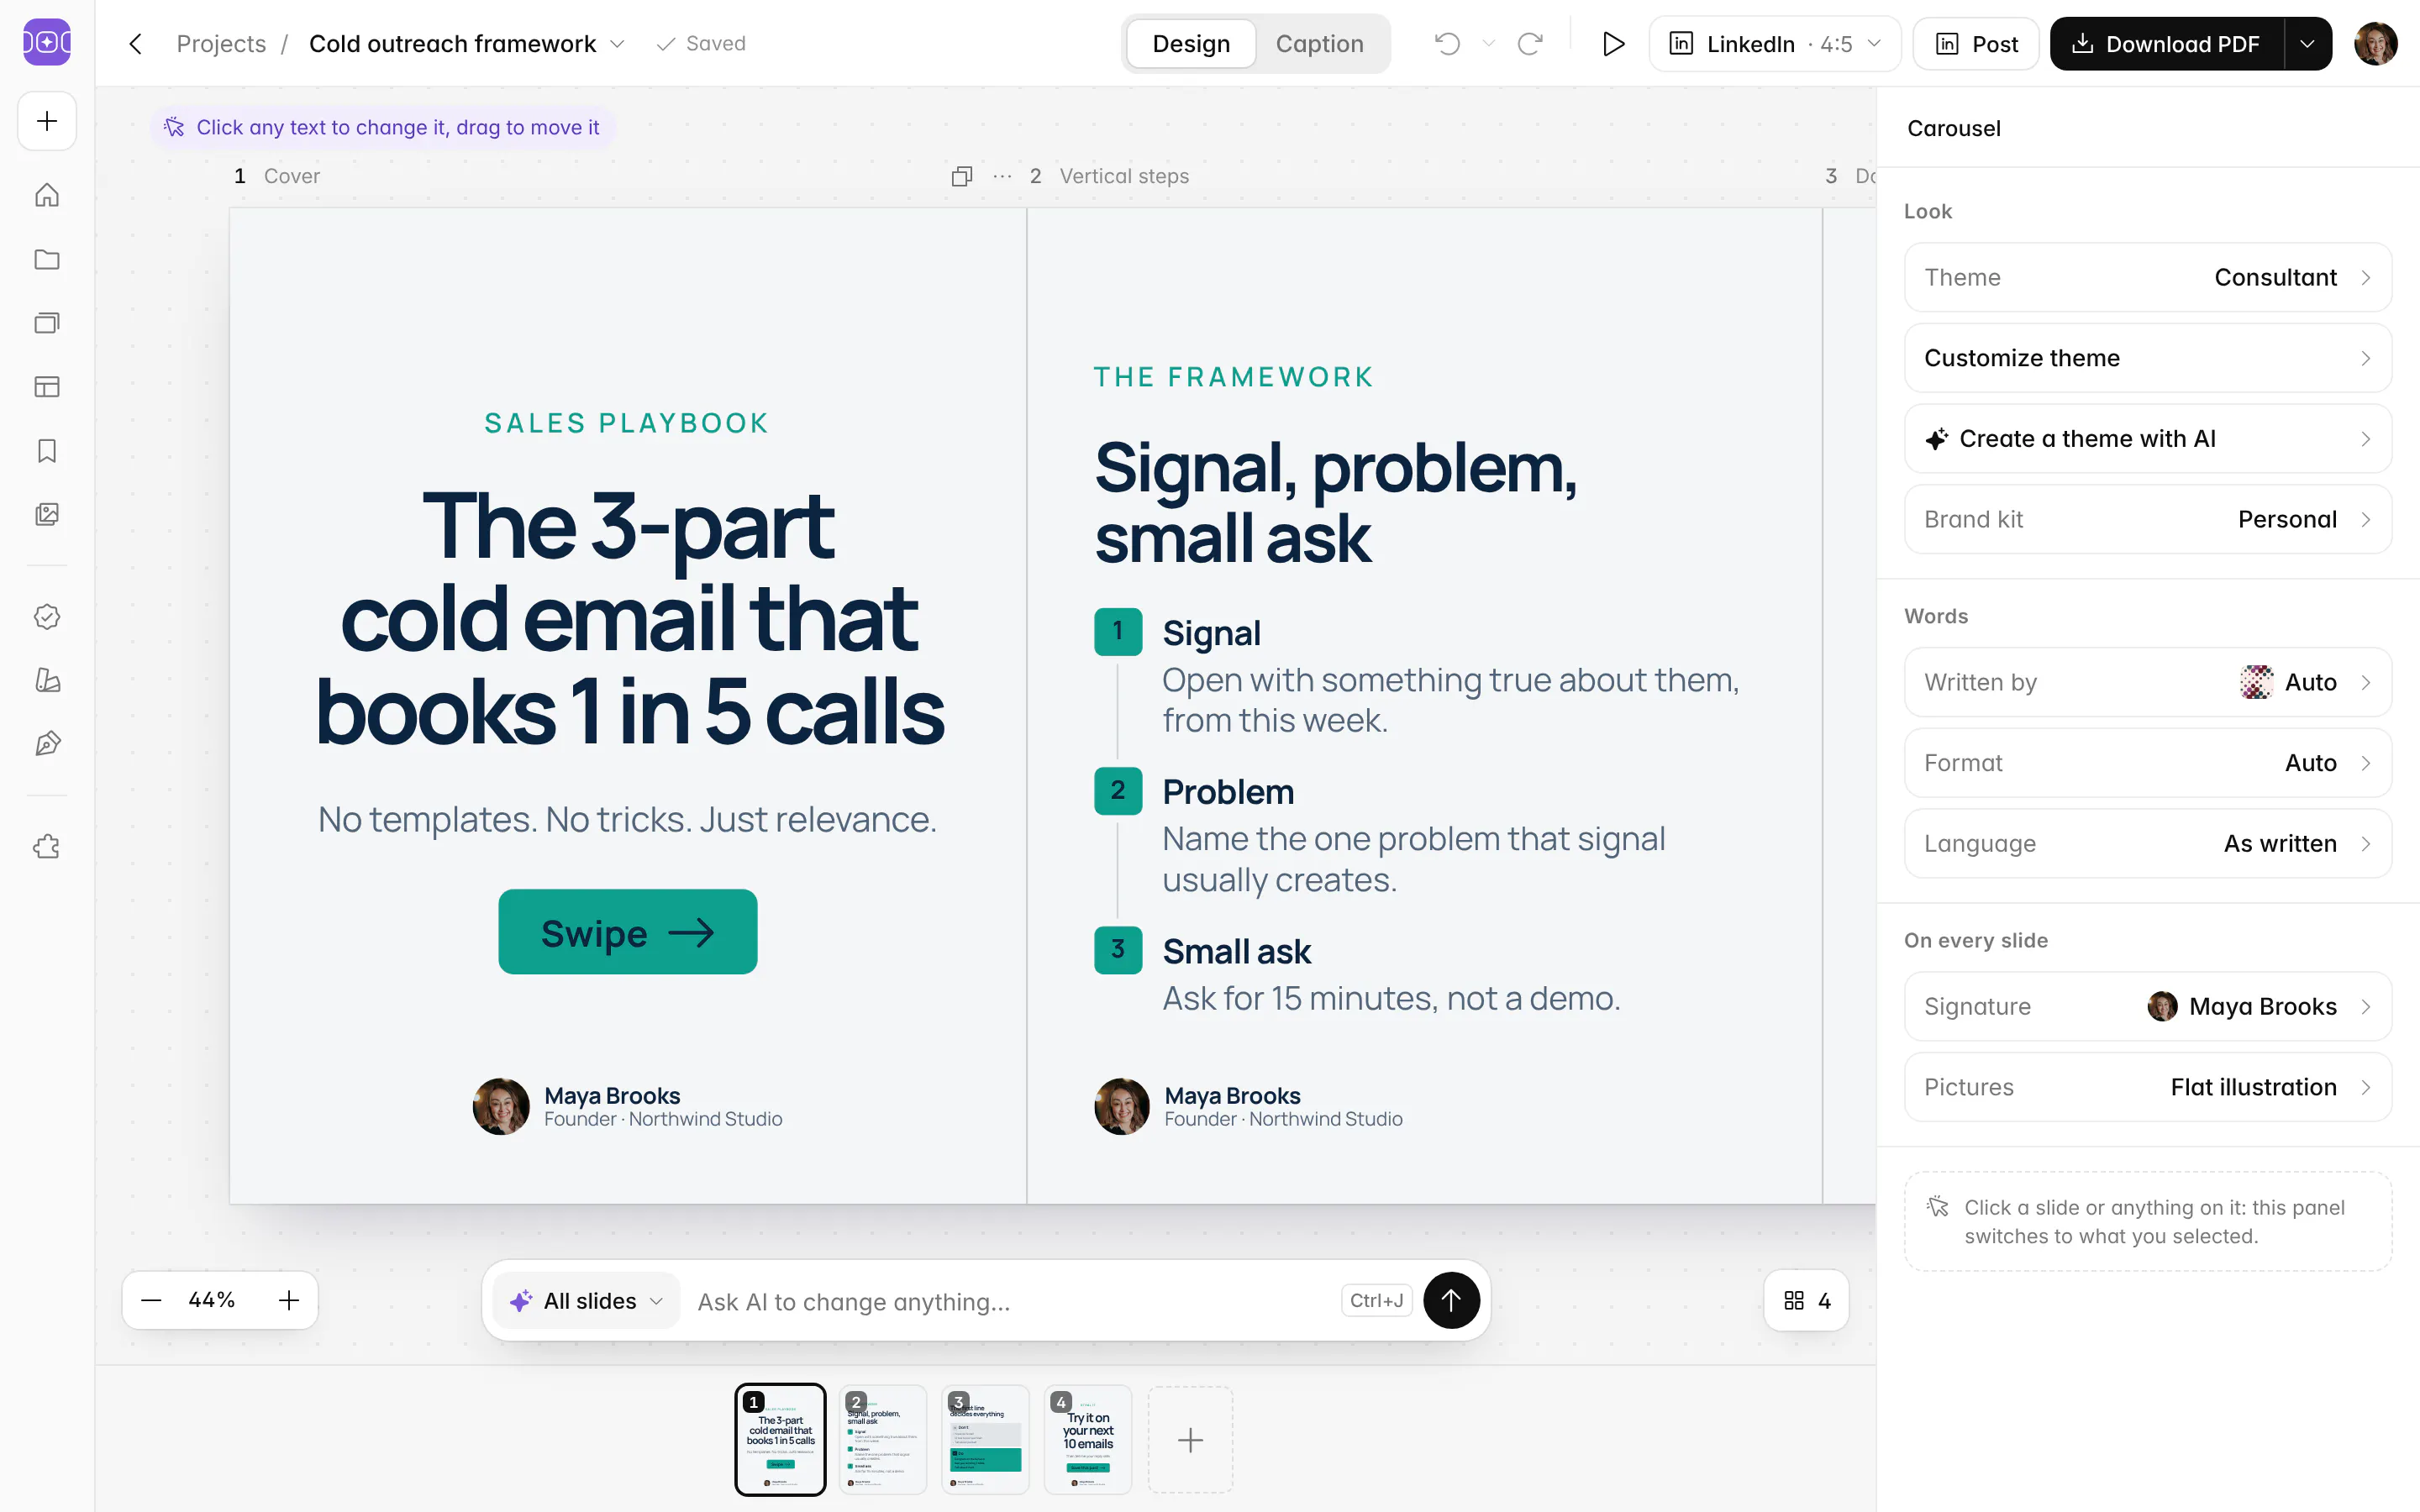
Task: Open the Written by Auto setting
Action: (2147, 682)
